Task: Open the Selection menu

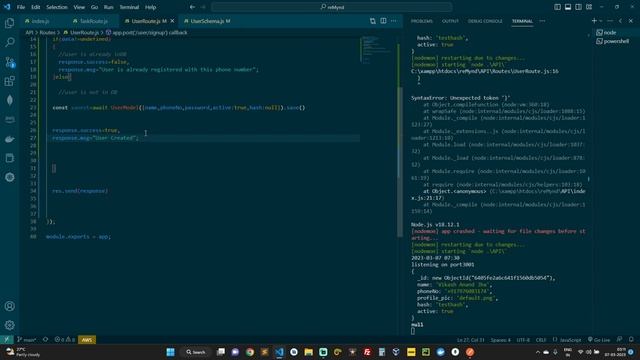Action: (57, 7)
